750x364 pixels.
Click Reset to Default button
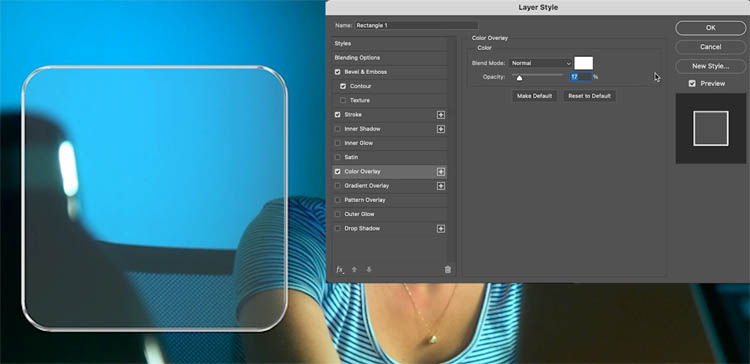tap(589, 96)
